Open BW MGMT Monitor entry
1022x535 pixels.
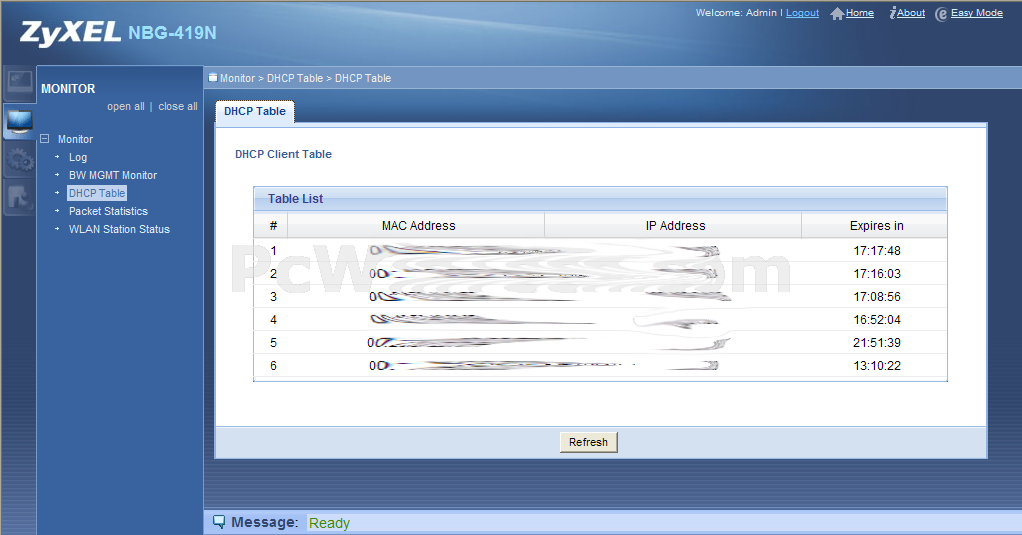click(113, 175)
